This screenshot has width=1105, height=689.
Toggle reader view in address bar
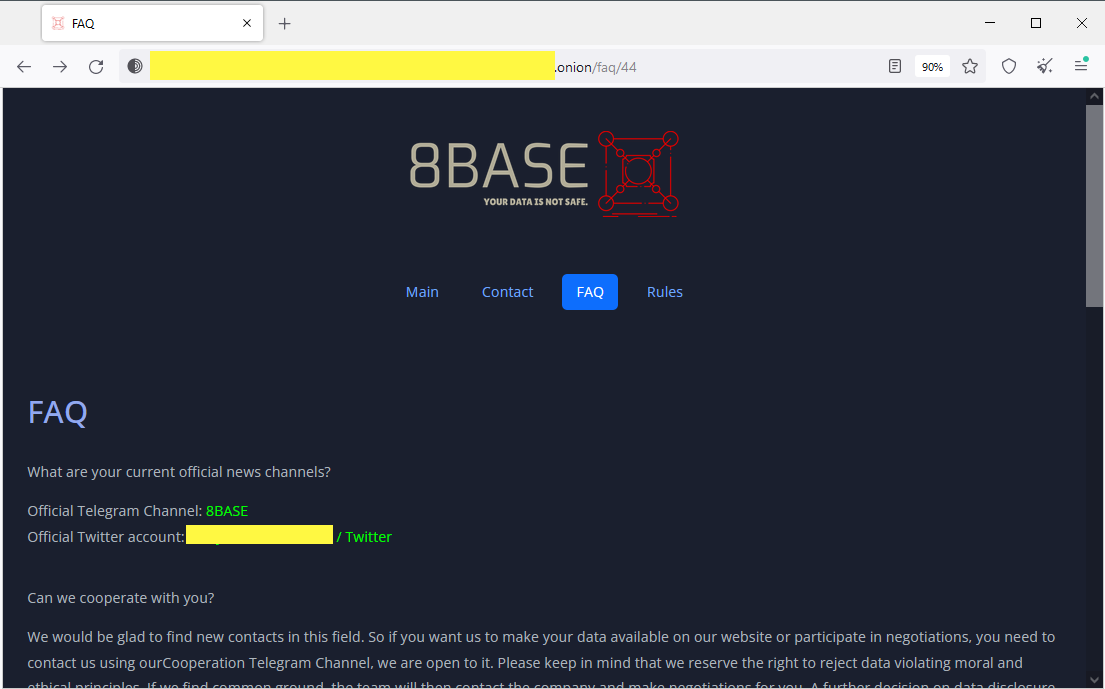[895, 66]
